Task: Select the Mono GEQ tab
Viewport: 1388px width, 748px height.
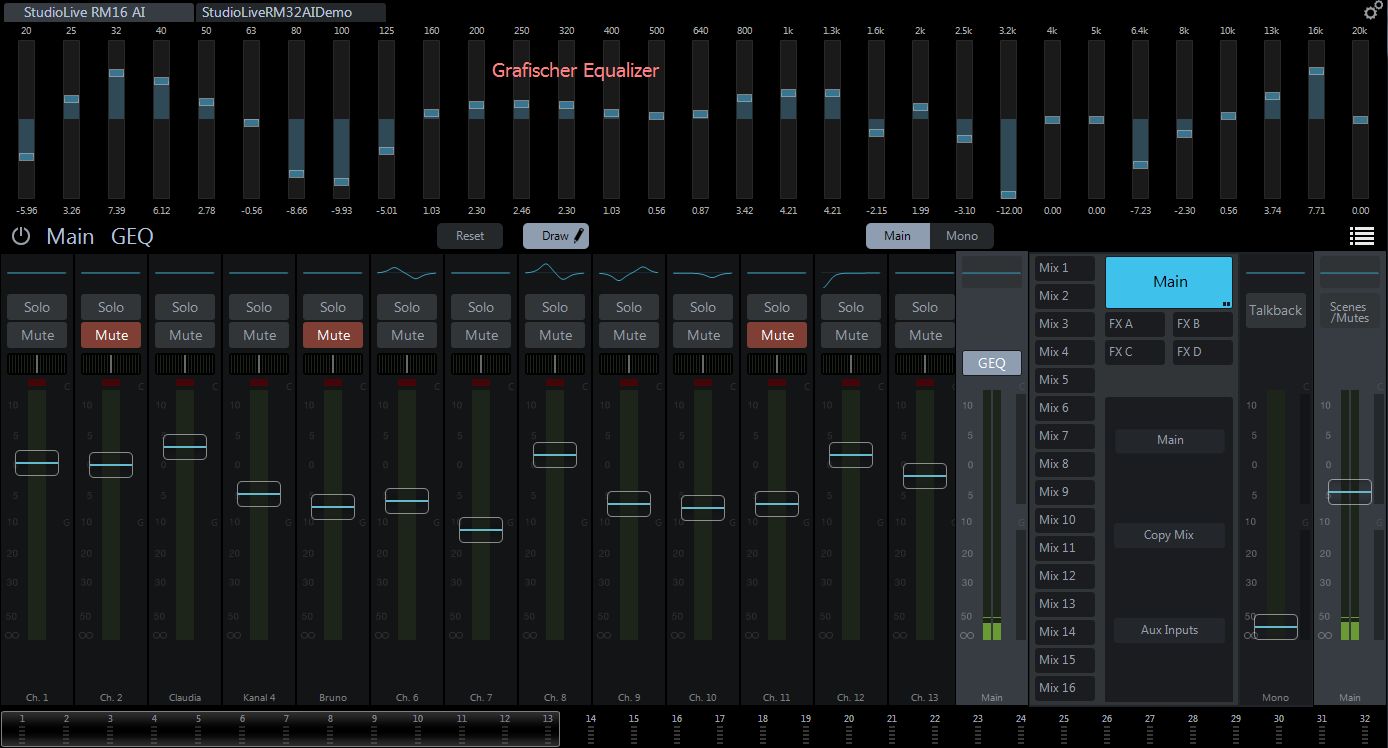Action: click(x=962, y=236)
